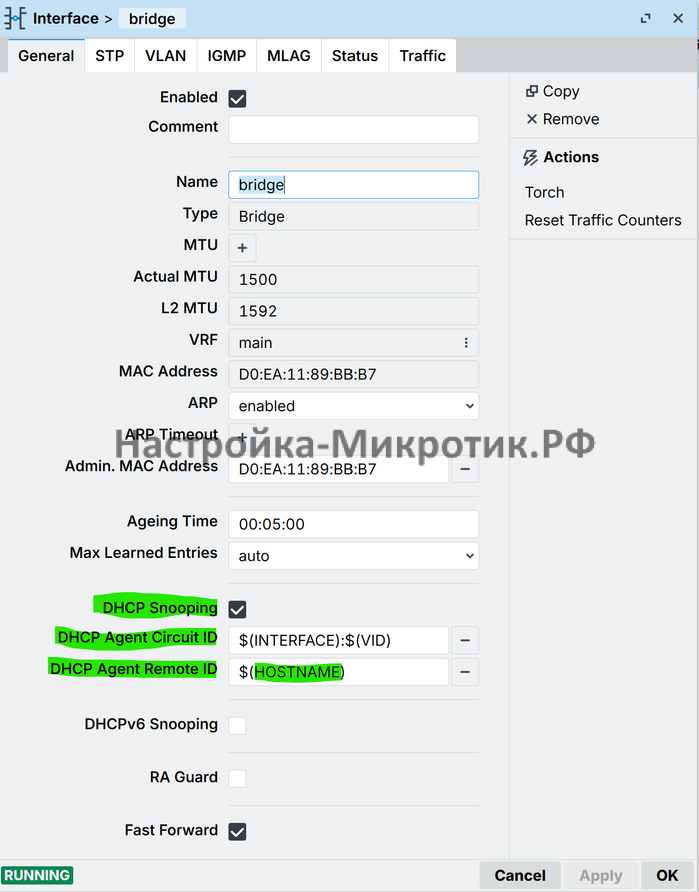Open the IGMP tab
This screenshot has height=892, width=699.
pyautogui.click(x=227, y=56)
